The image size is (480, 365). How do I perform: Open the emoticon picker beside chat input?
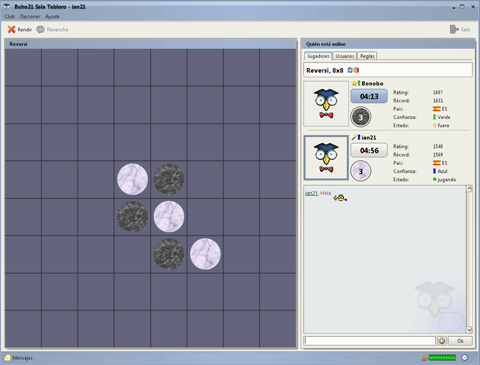[x=442, y=341]
